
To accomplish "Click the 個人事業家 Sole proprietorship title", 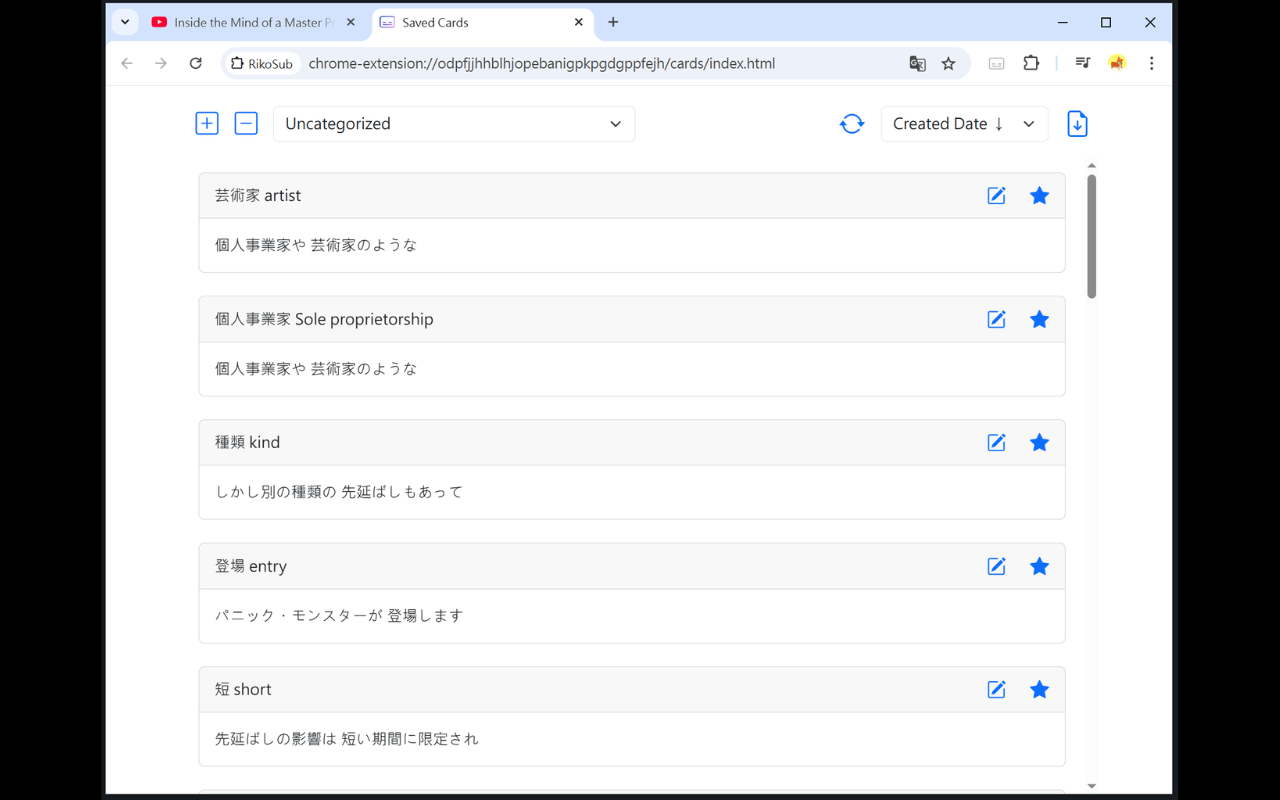I will (x=324, y=319).
